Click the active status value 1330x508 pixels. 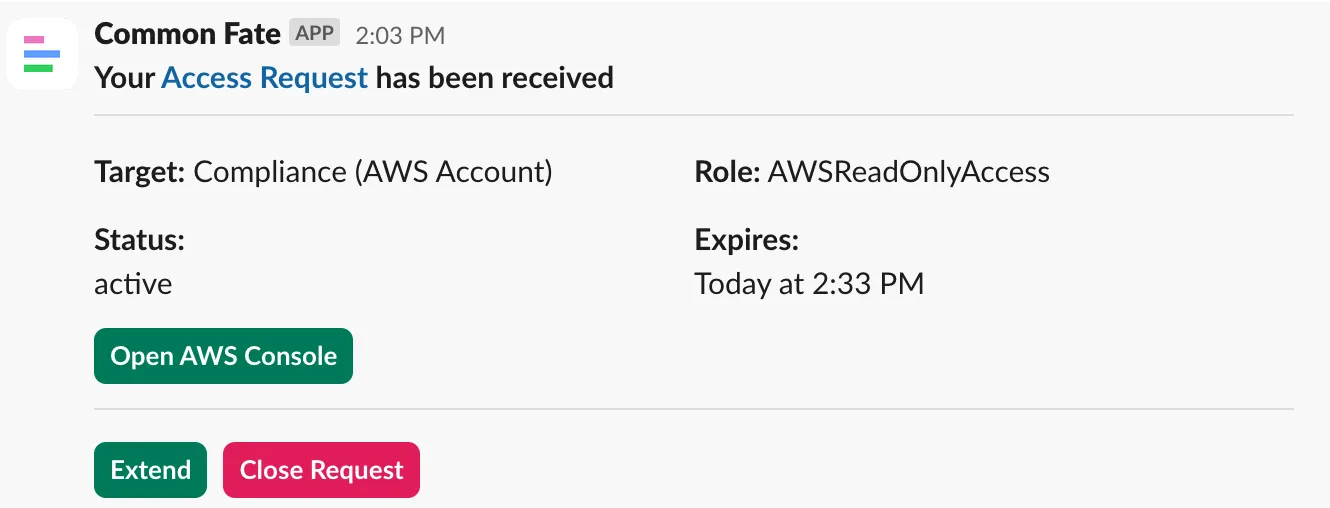133,284
